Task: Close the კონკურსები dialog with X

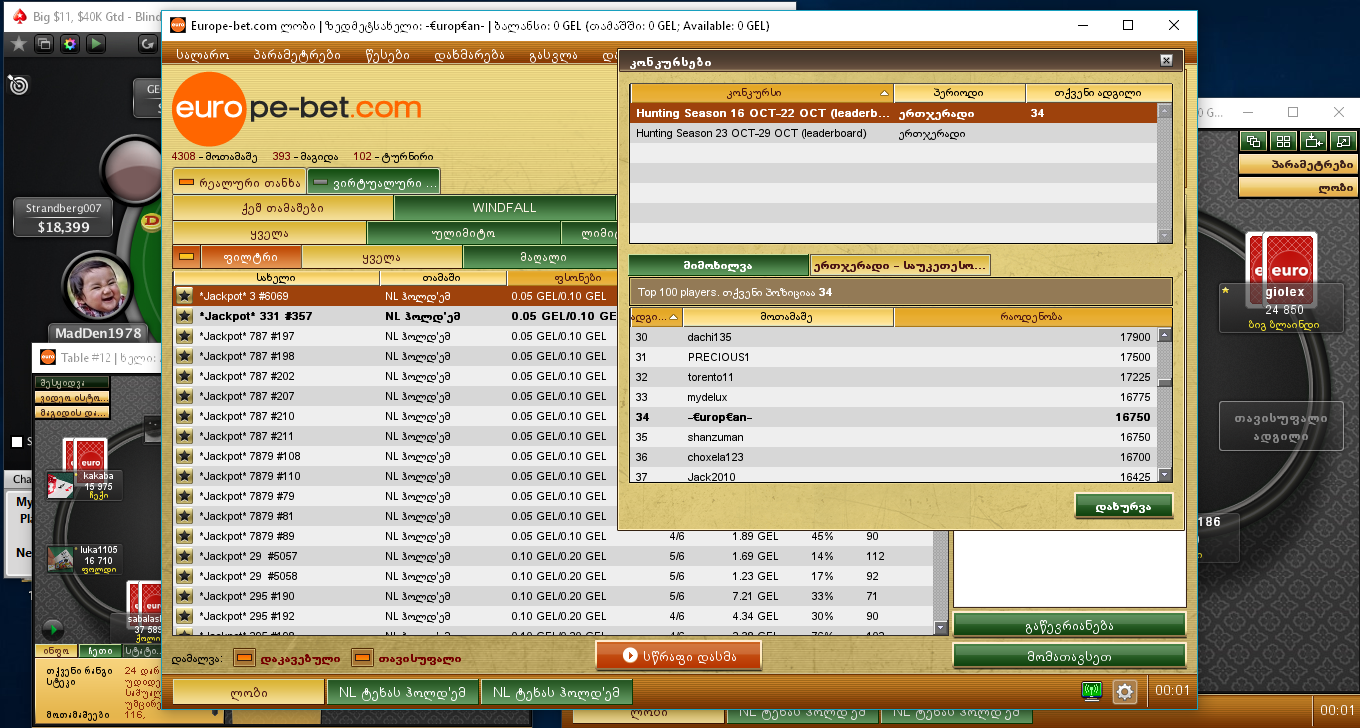Action: [1166, 61]
